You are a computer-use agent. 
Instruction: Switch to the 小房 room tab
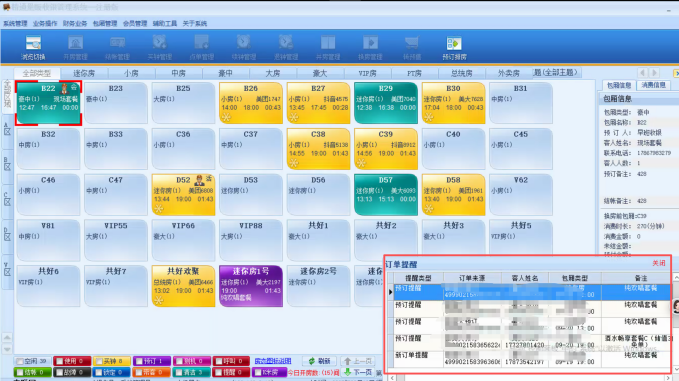tap(131, 74)
